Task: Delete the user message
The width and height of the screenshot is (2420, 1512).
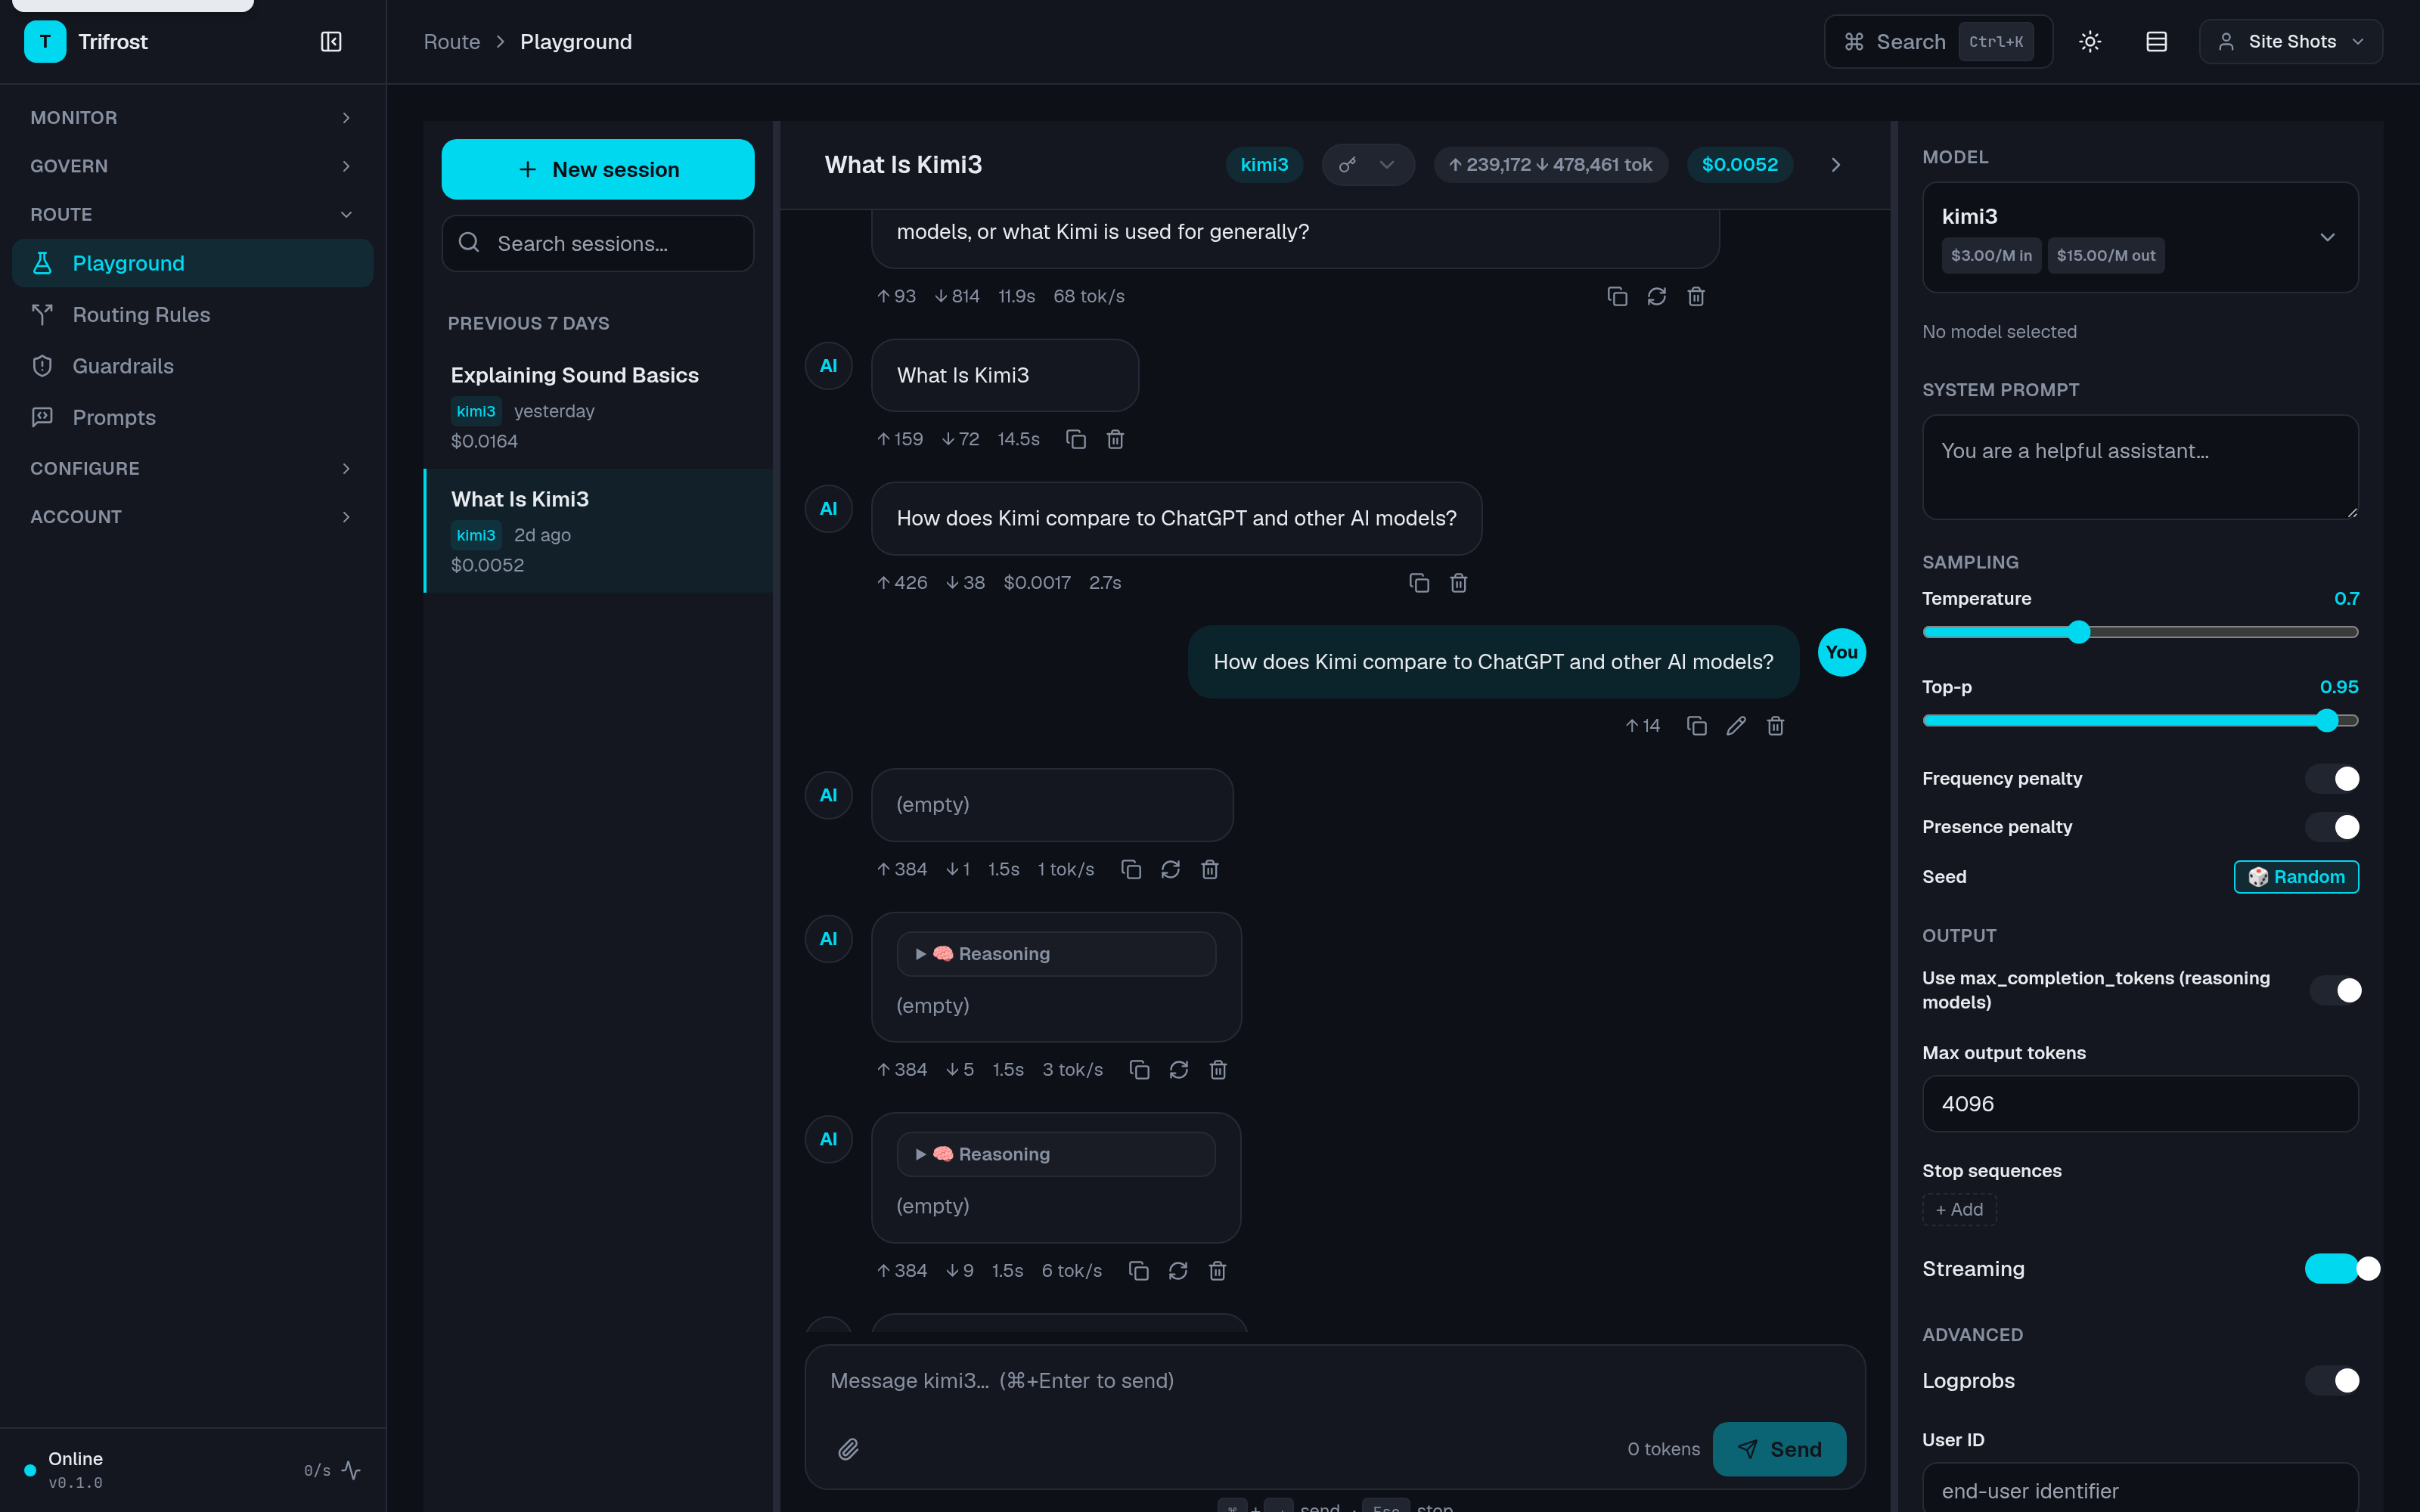Action: (1776, 725)
